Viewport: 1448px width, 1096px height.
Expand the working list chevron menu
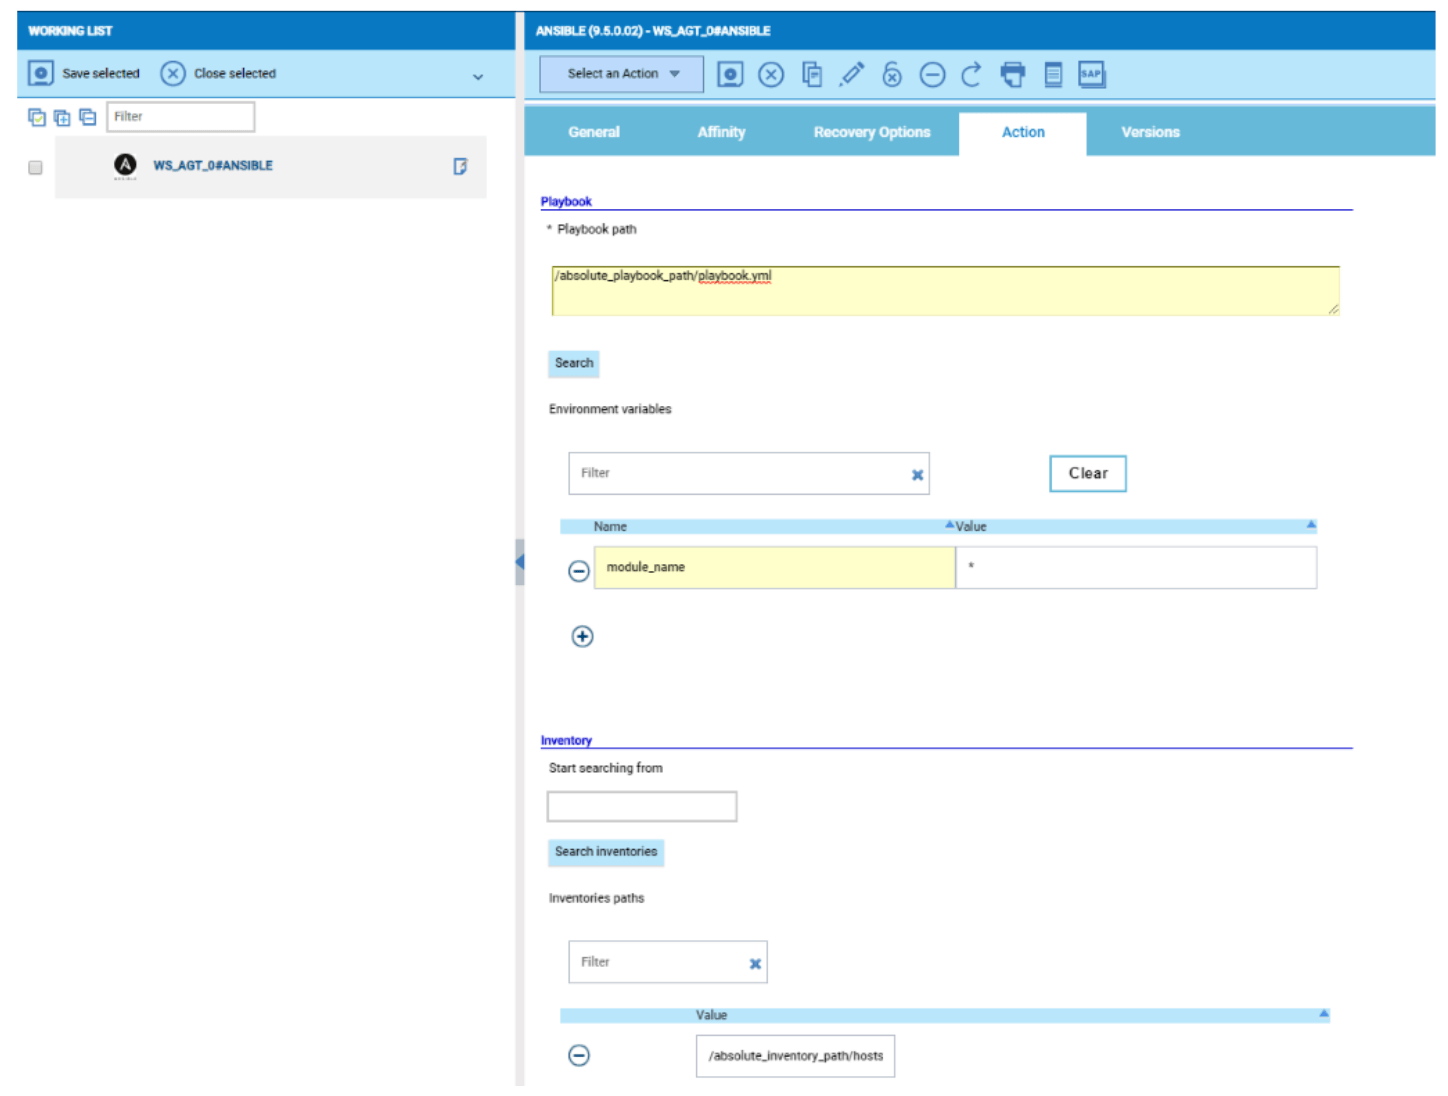[x=478, y=76]
